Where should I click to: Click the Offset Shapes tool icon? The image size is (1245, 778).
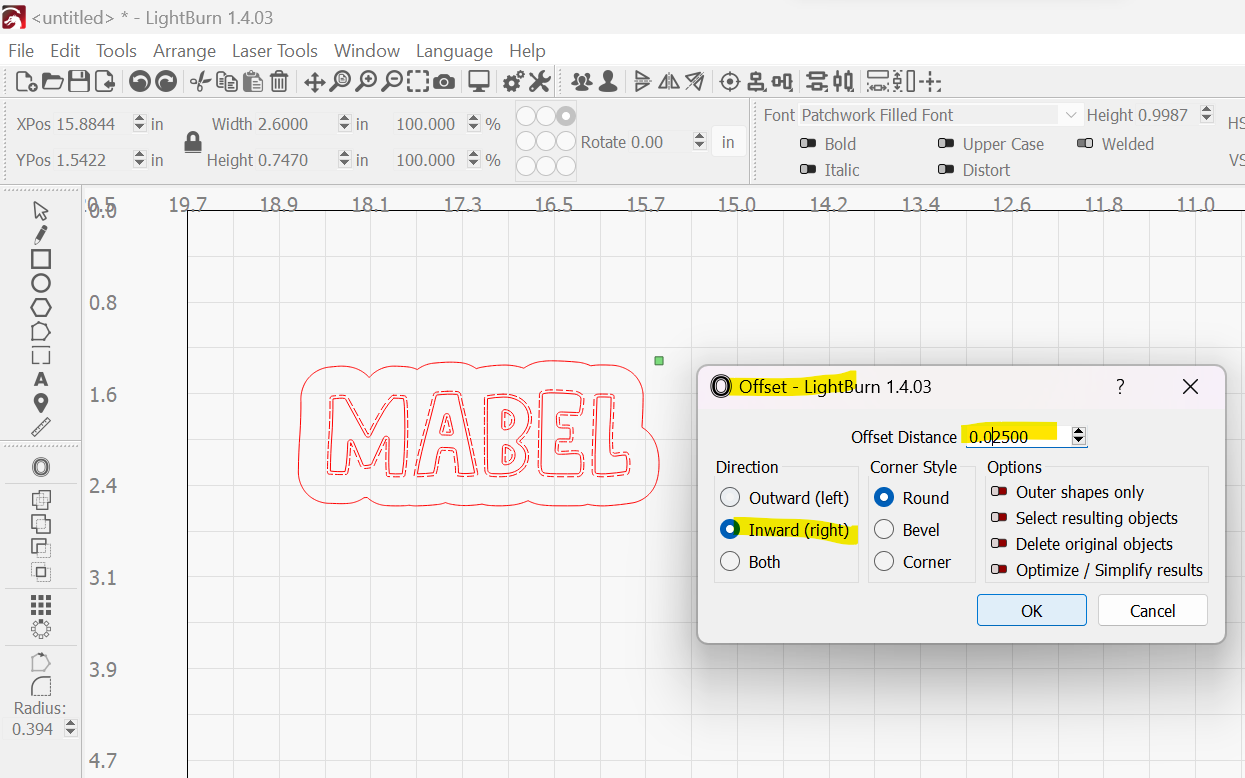pyautogui.click(x=41, y=467)
